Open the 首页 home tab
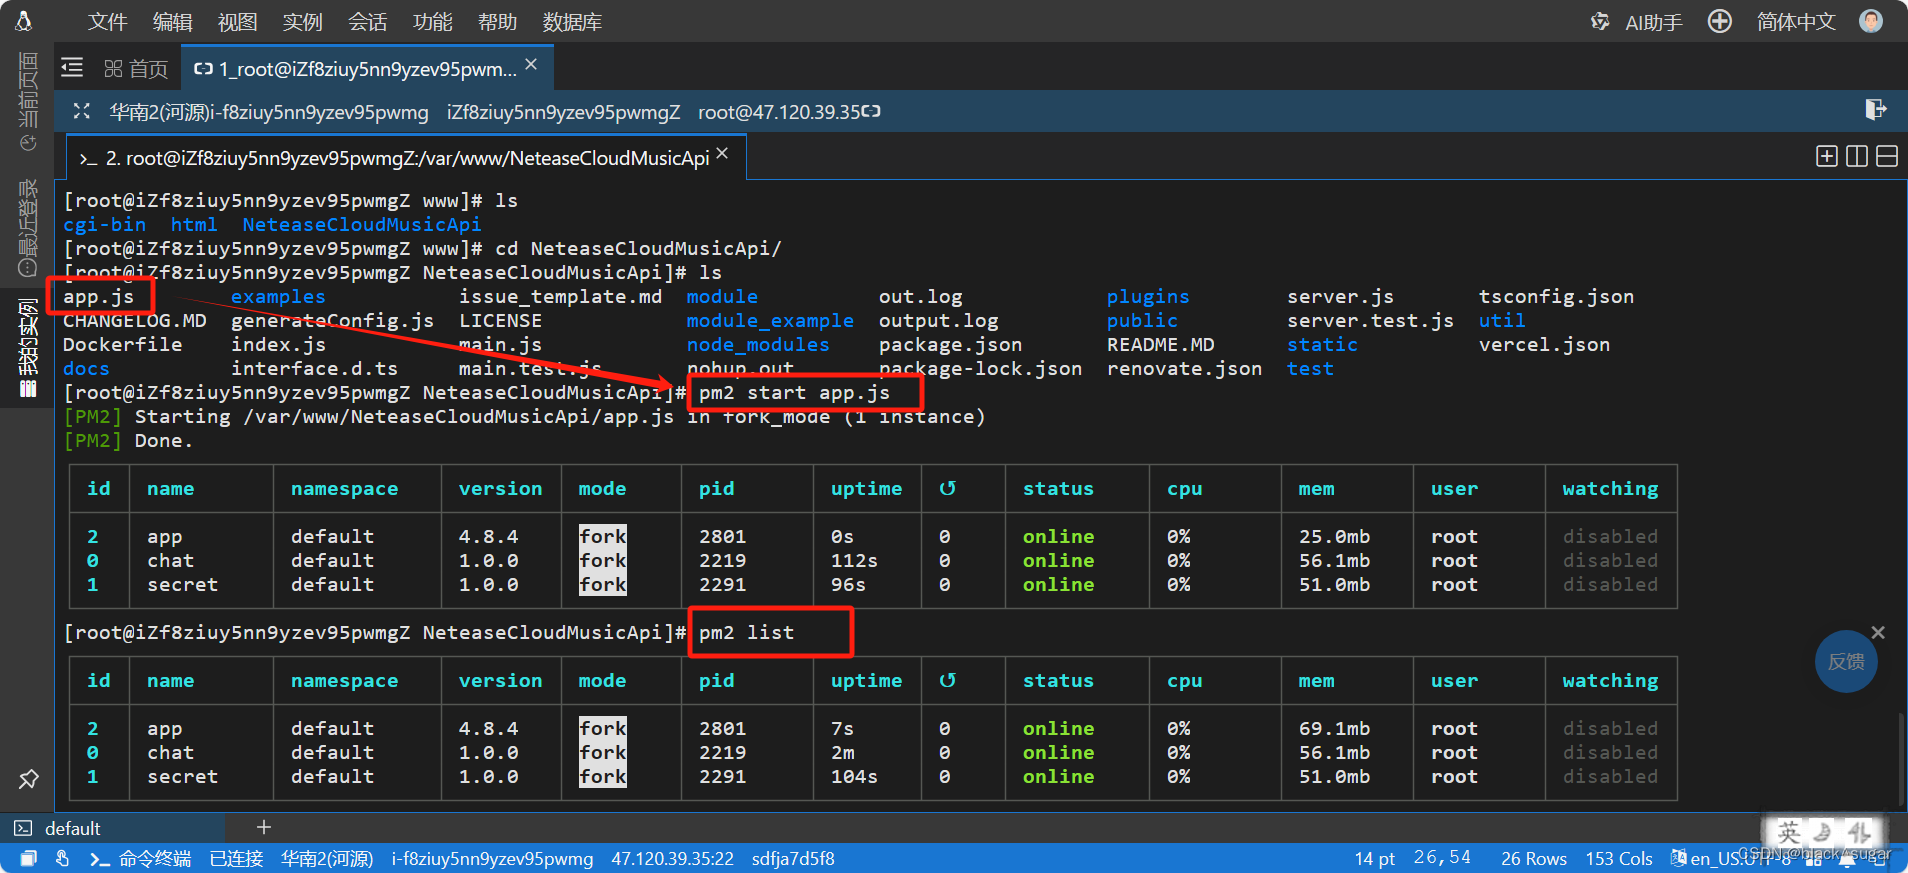 click(136, 69)
